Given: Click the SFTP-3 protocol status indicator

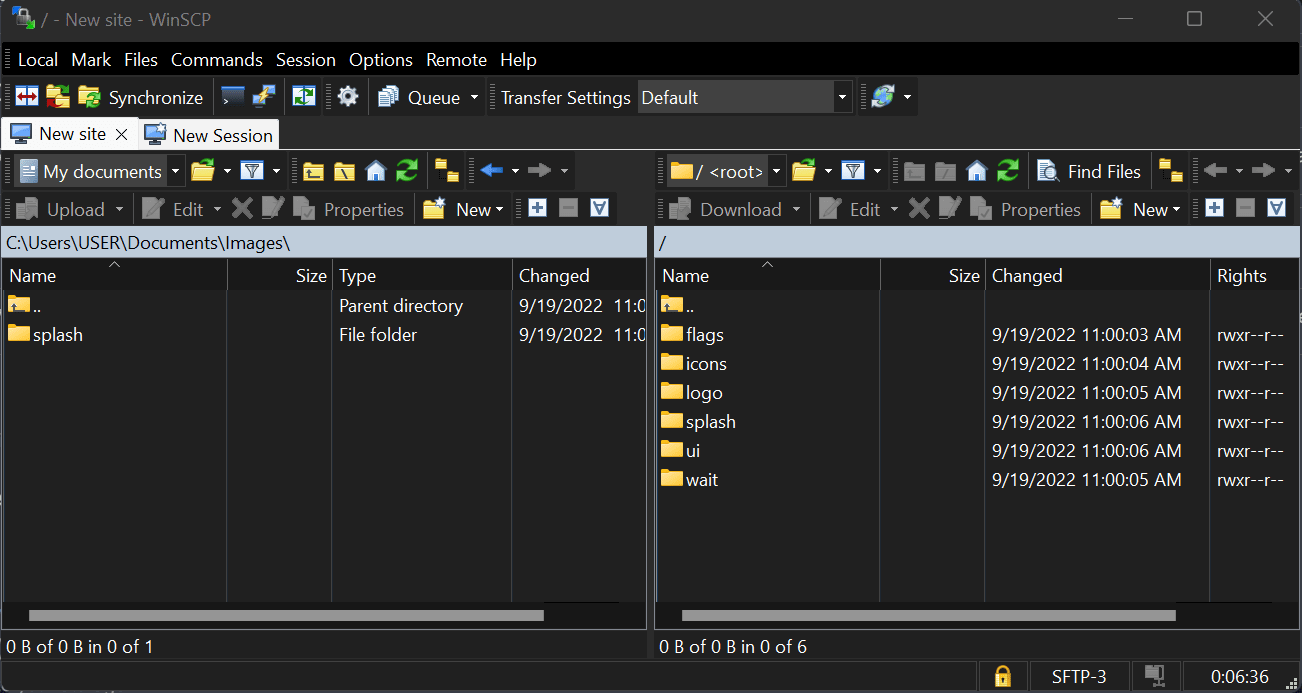Looking at the screenshot, I should tap(1079, 676).
